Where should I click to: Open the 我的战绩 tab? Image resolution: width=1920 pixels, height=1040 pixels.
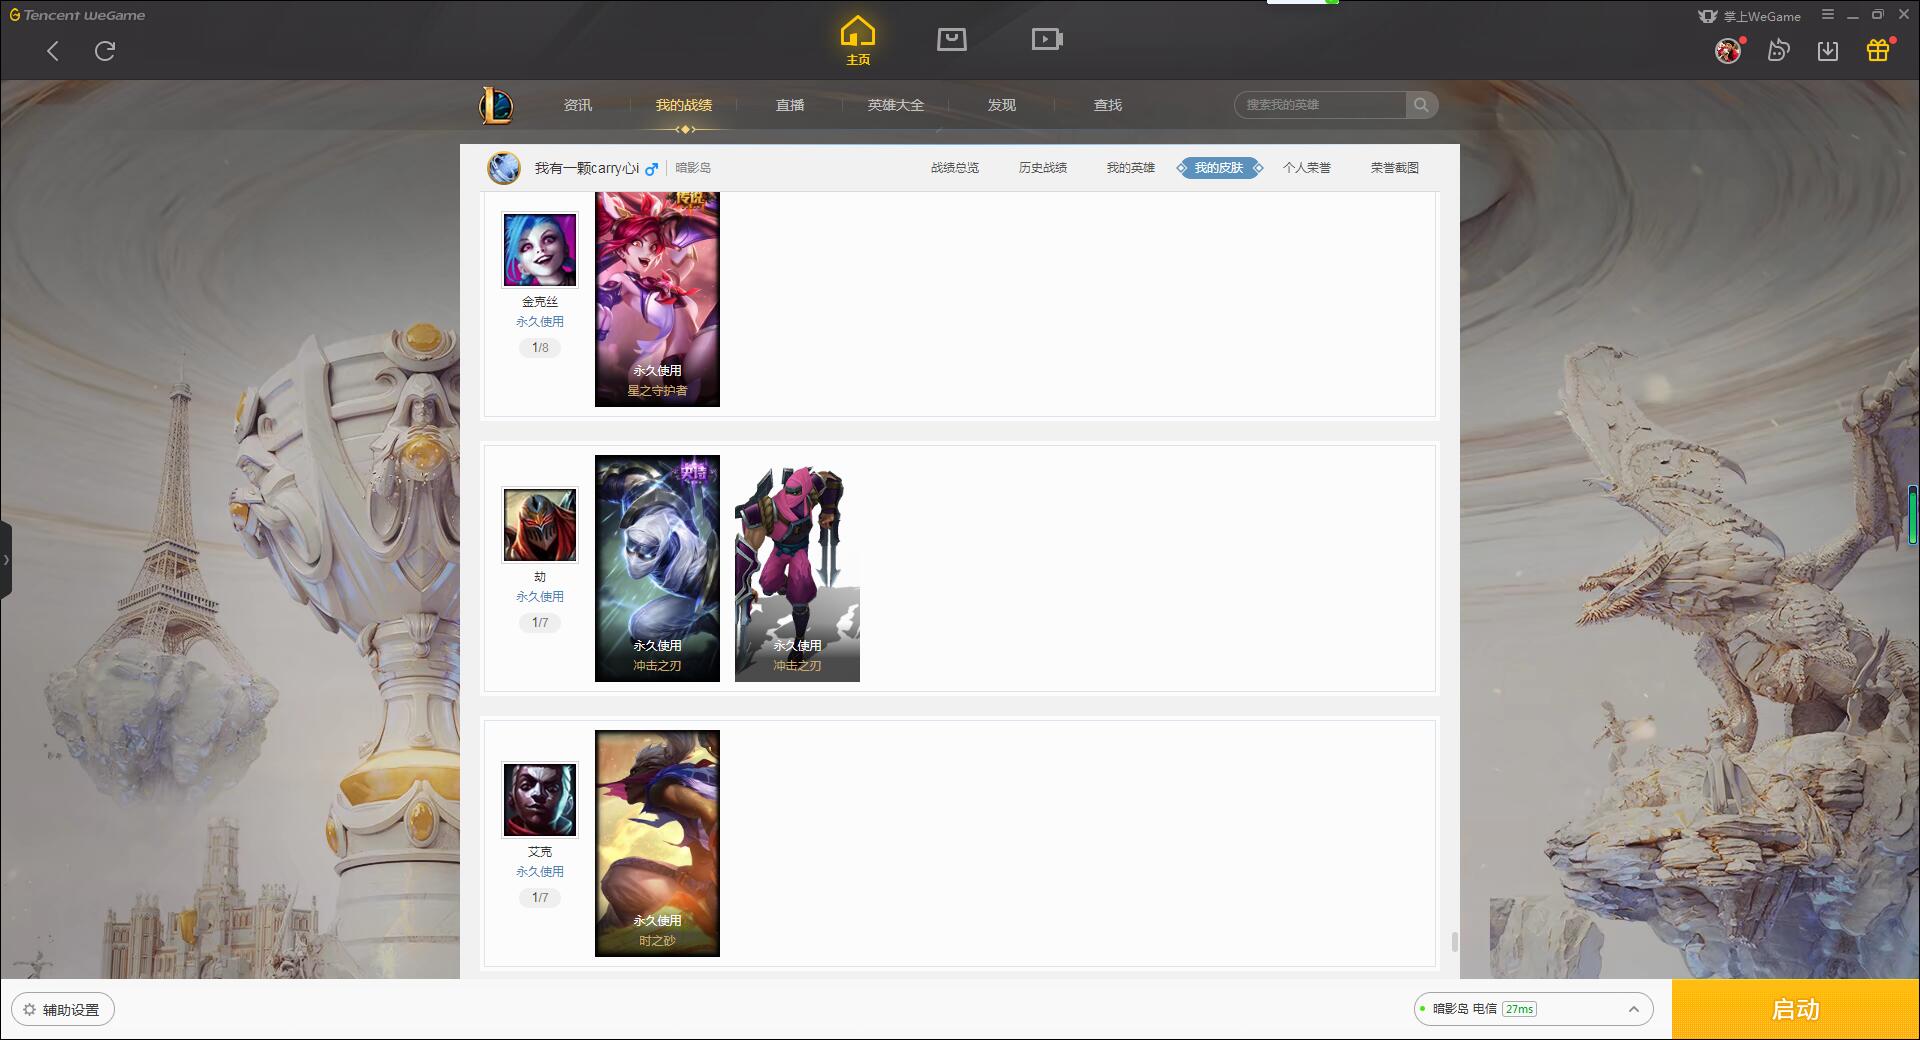click(684, 105)
